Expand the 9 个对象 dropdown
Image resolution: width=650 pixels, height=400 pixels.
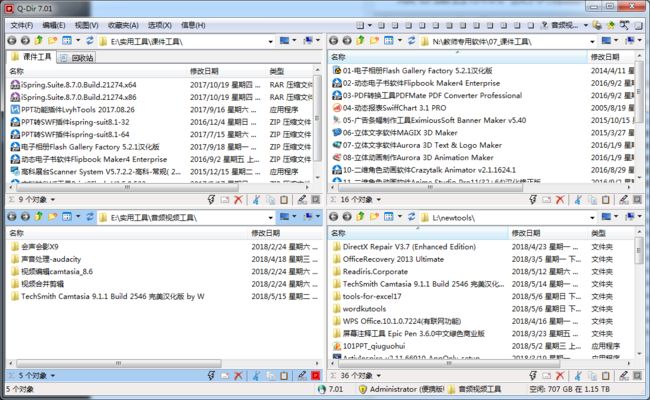coord(53,200)
